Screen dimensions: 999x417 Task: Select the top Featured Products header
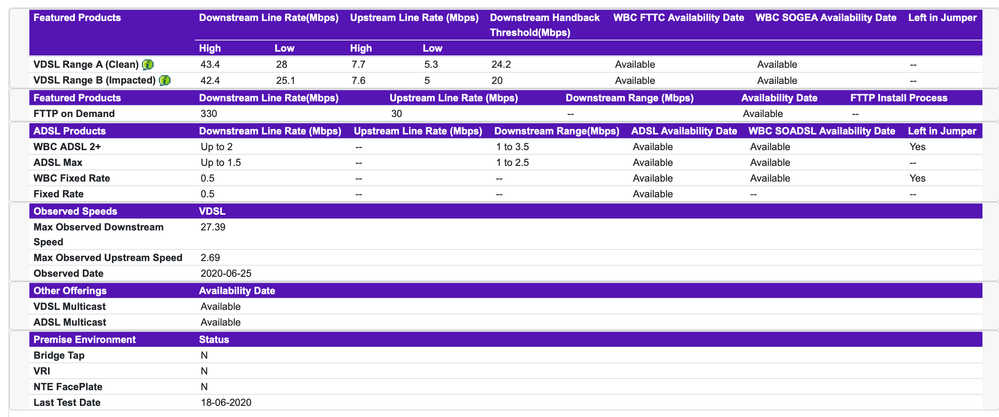pos(77,18)
